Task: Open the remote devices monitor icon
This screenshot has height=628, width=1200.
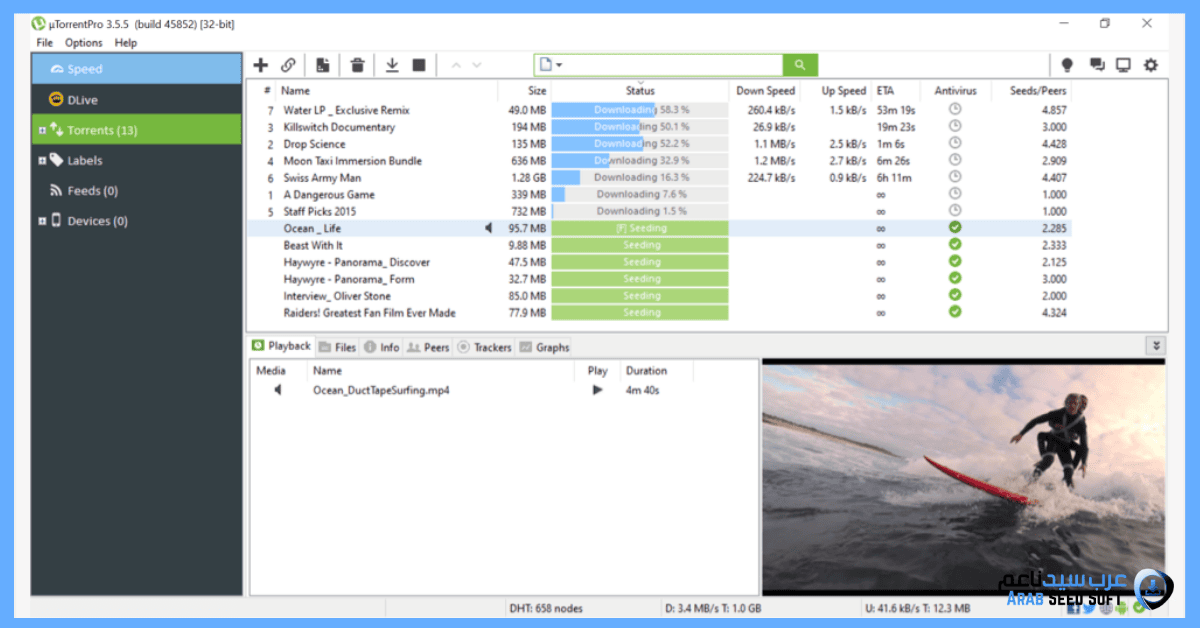Action: click(1123, 64)
